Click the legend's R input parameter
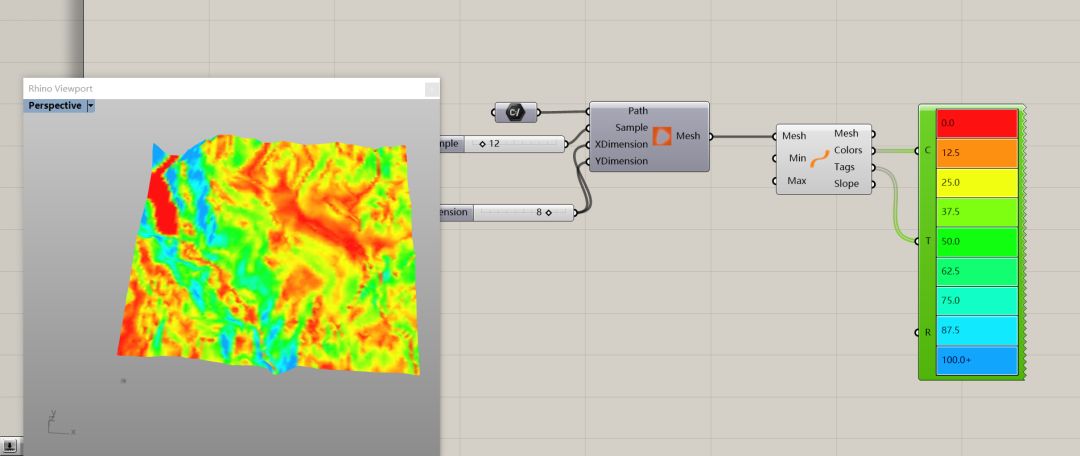1080x456 pixels. coord(927,332)
